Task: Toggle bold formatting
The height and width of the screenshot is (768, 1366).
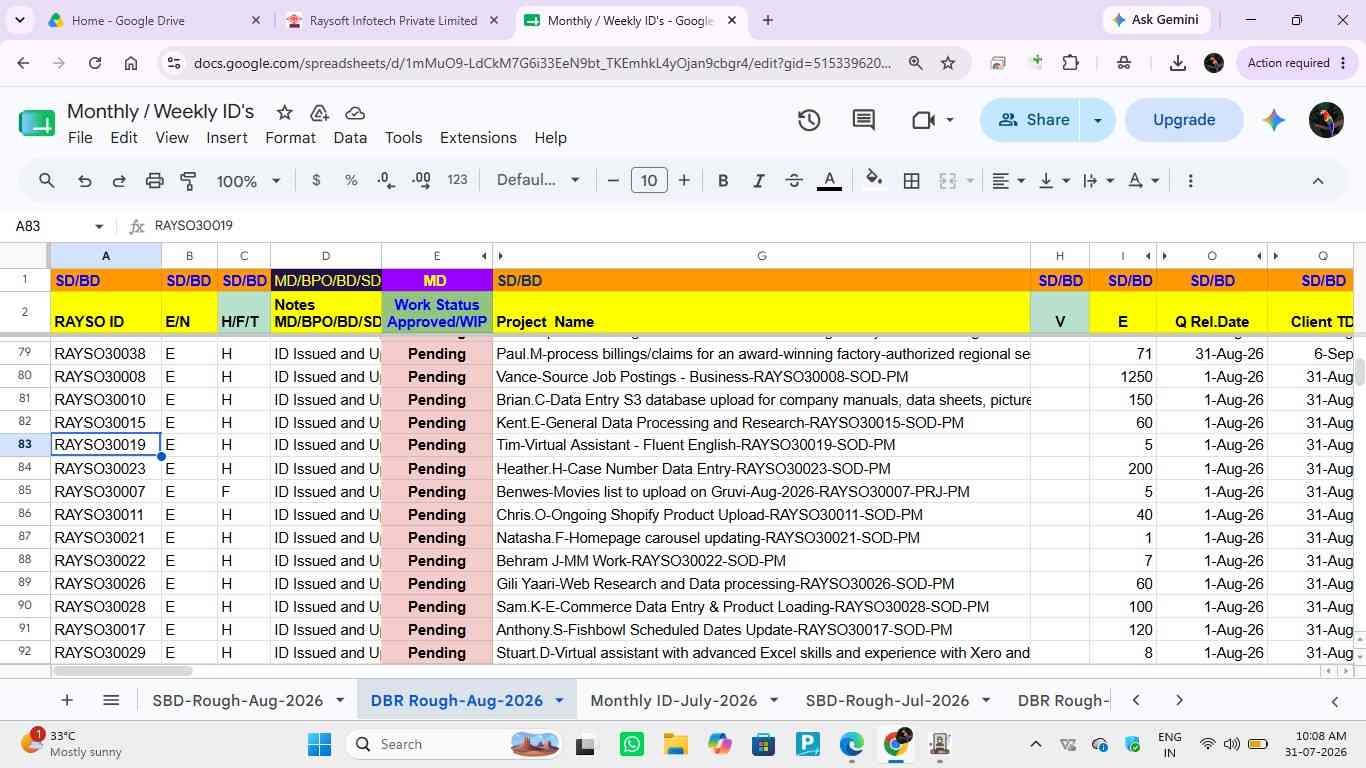Action: click(723, 181)
